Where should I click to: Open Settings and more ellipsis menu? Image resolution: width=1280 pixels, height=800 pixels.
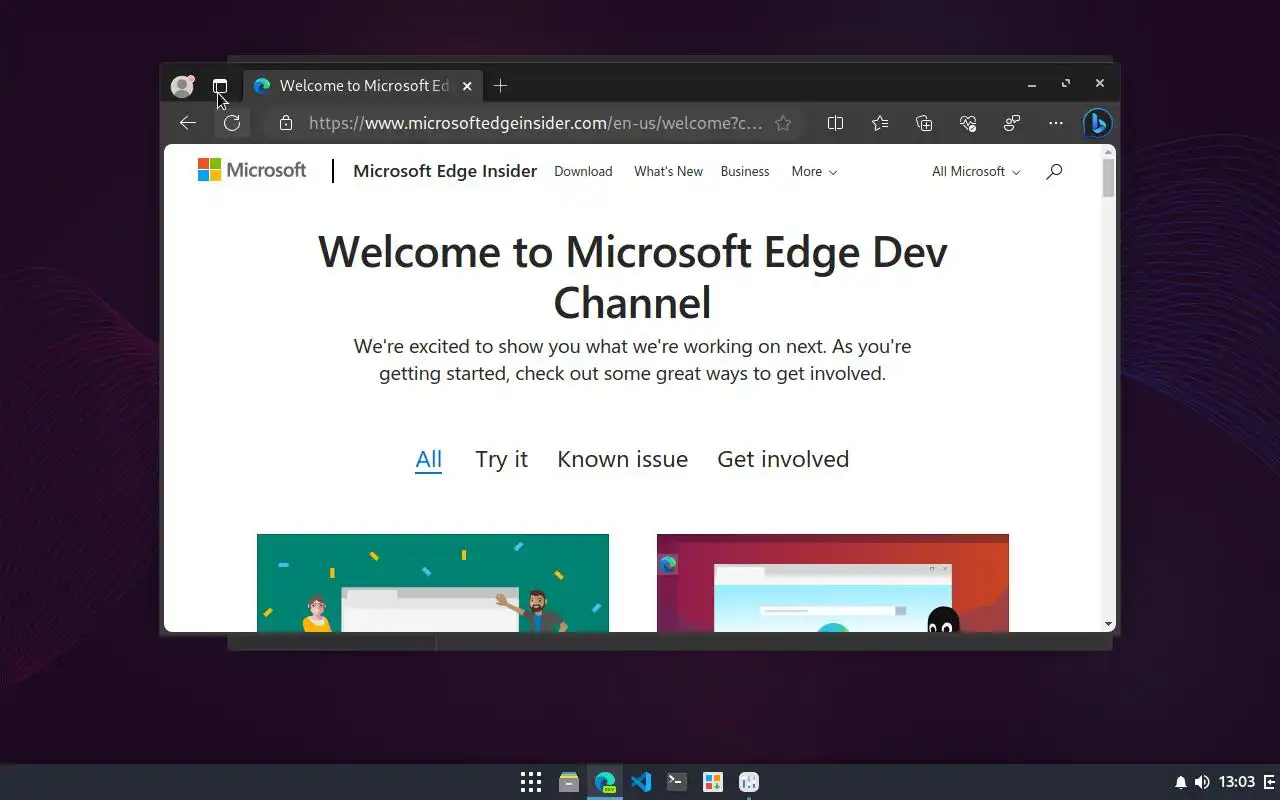(x=1056, y=123)
